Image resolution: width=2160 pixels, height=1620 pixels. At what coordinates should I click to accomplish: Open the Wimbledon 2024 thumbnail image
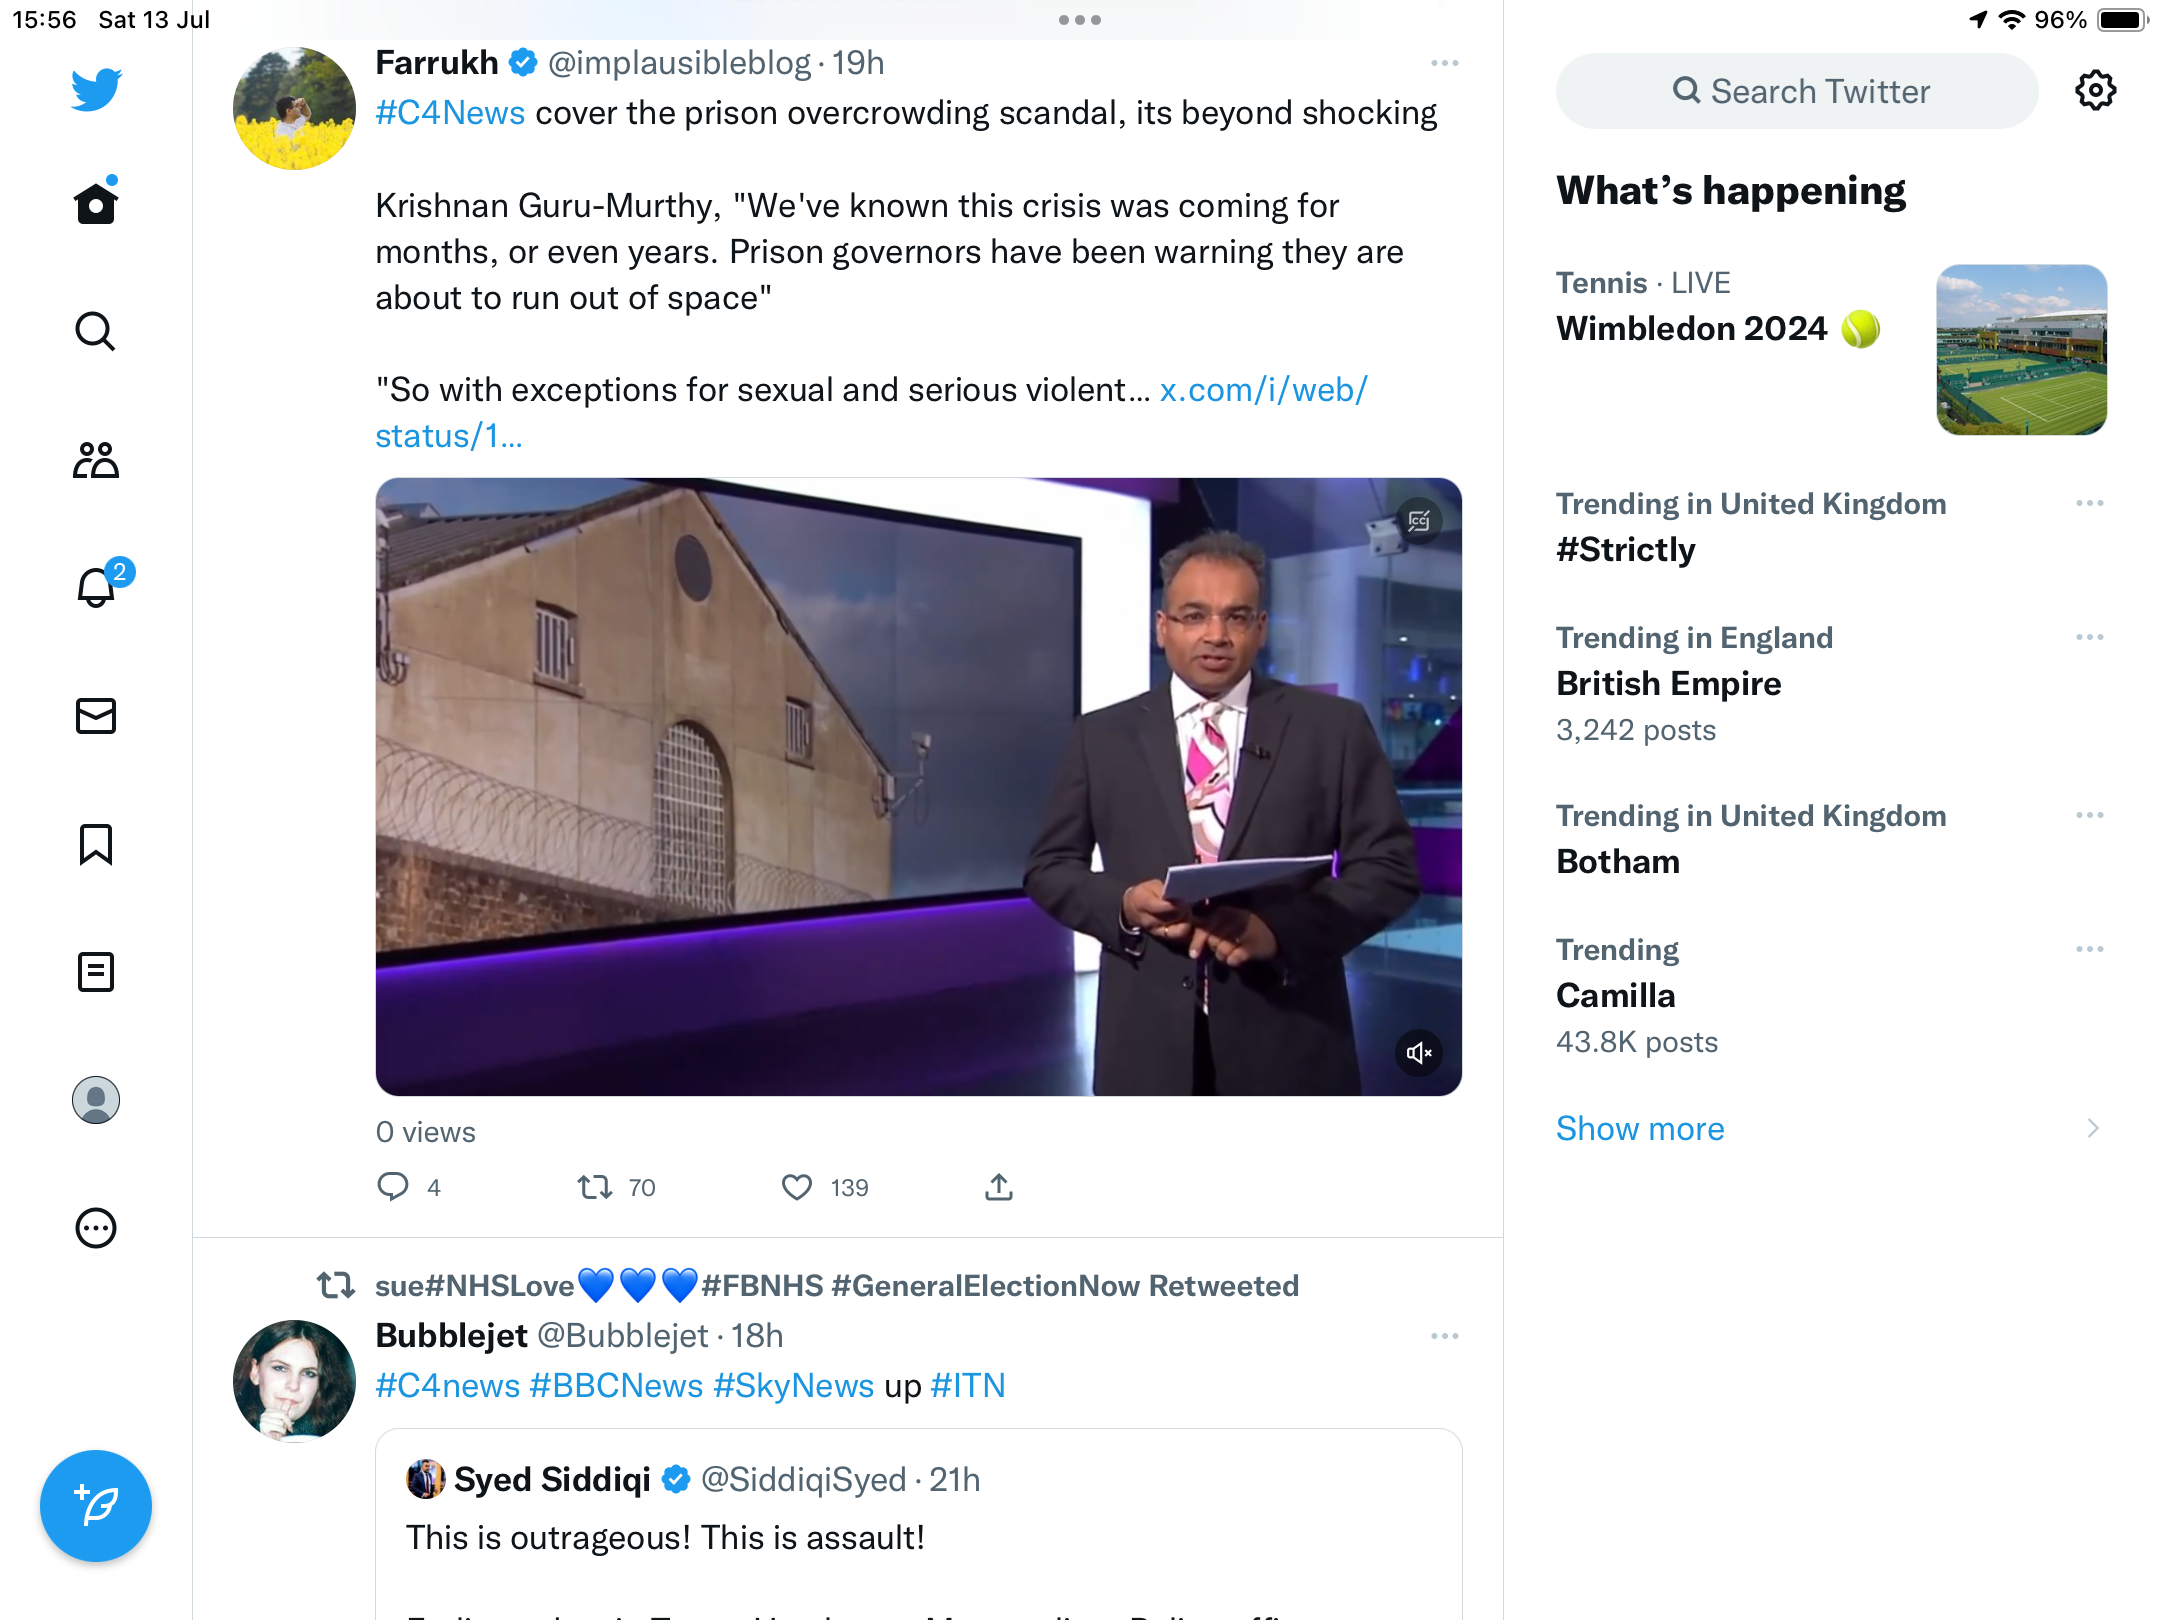pos(2021,349)
